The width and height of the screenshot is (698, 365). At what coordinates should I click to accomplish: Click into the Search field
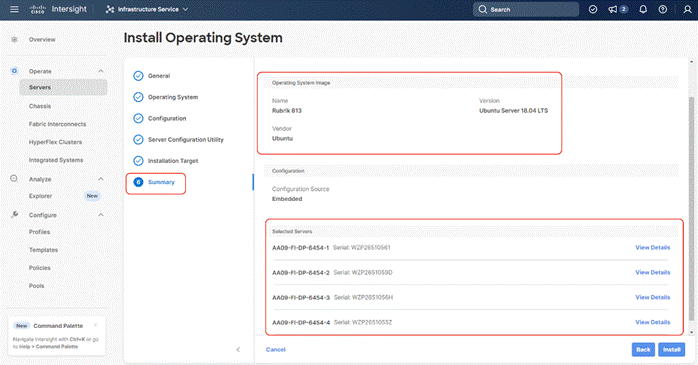526,9
